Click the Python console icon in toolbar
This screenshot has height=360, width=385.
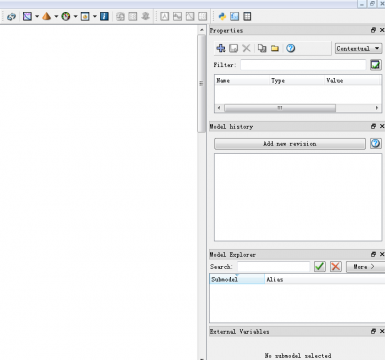222,16
